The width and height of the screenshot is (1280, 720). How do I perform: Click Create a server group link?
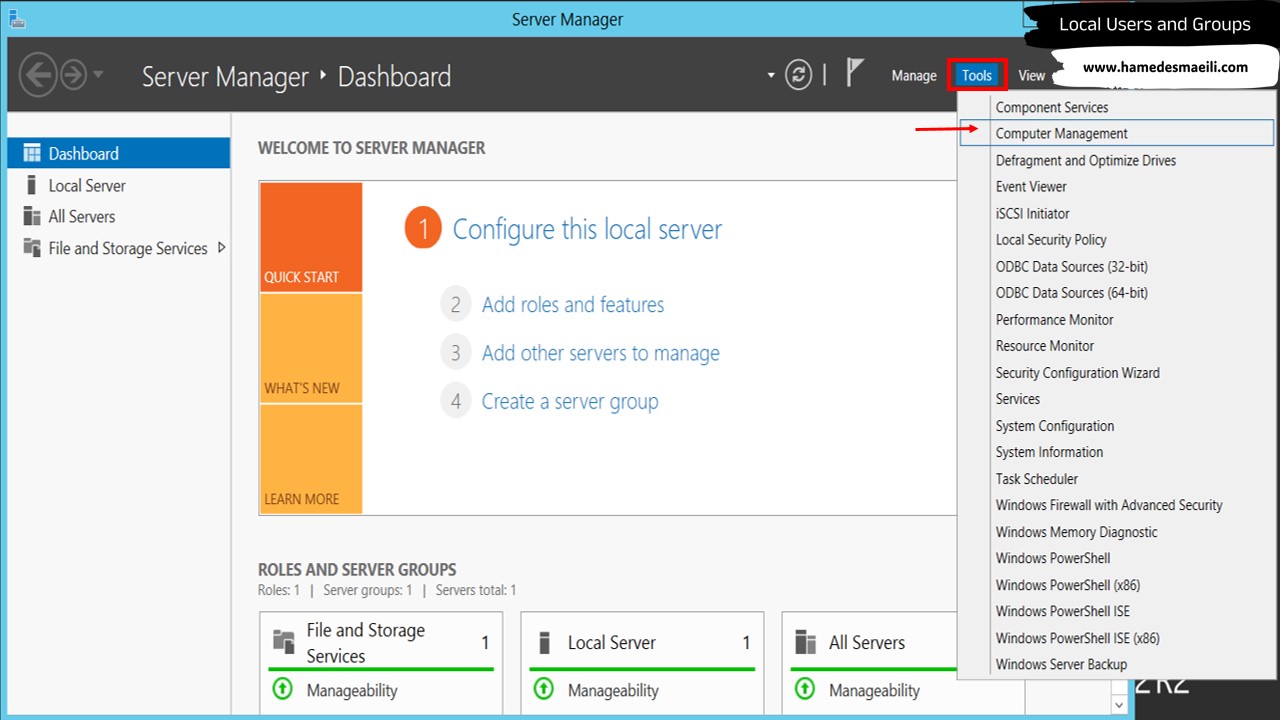click(x=570, y=402)
